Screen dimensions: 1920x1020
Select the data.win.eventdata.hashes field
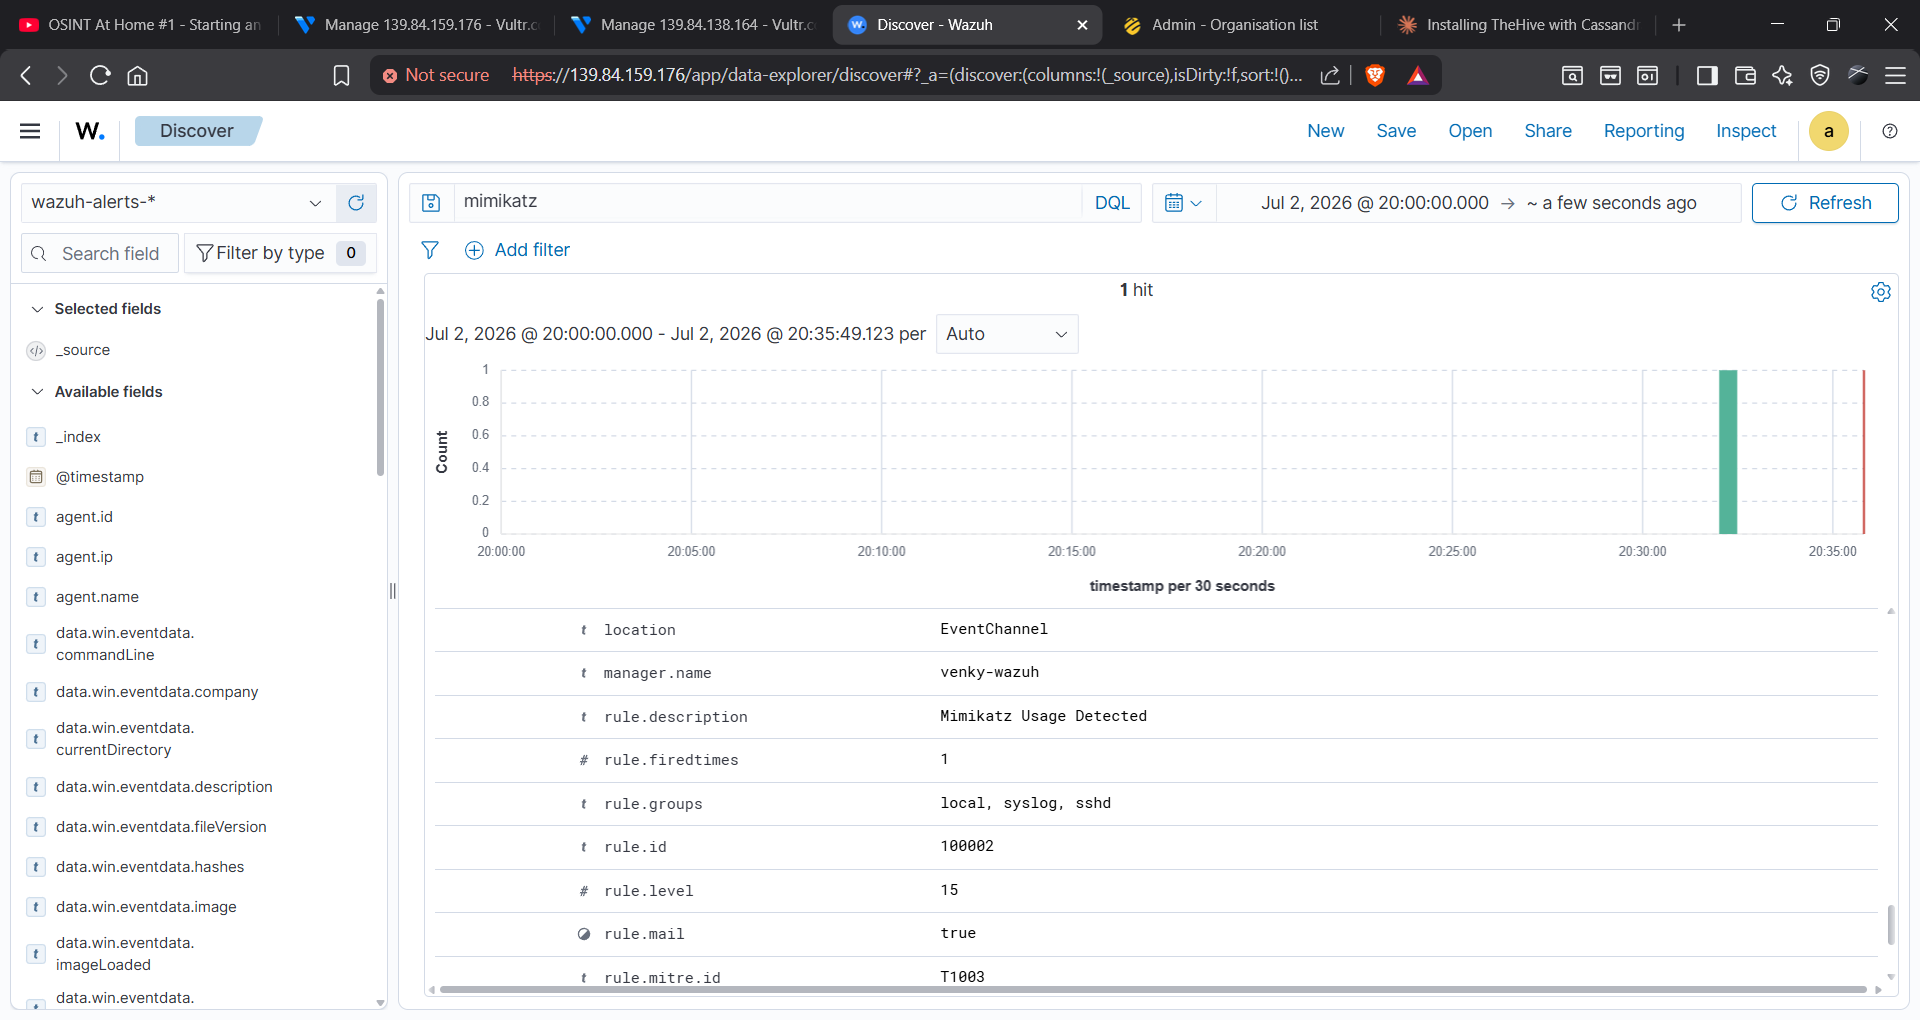(x=150, y=867)
